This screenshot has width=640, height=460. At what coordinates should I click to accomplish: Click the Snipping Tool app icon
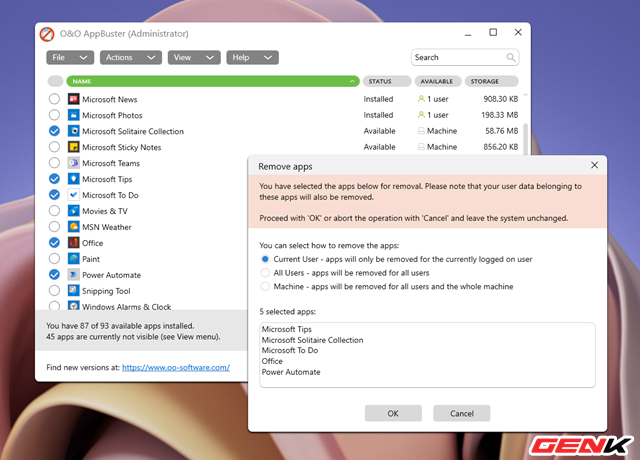(x=73, y=290)
